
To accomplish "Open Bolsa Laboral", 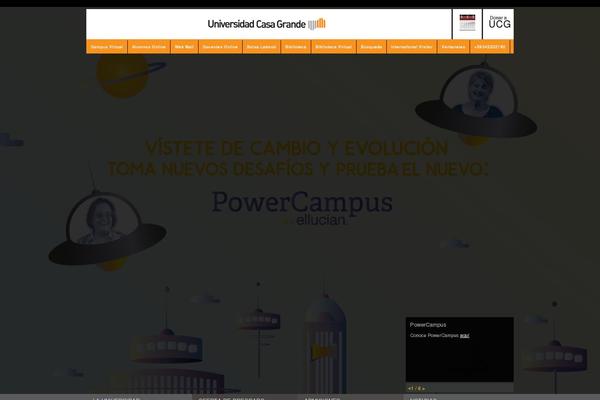I will pos(261,47).
